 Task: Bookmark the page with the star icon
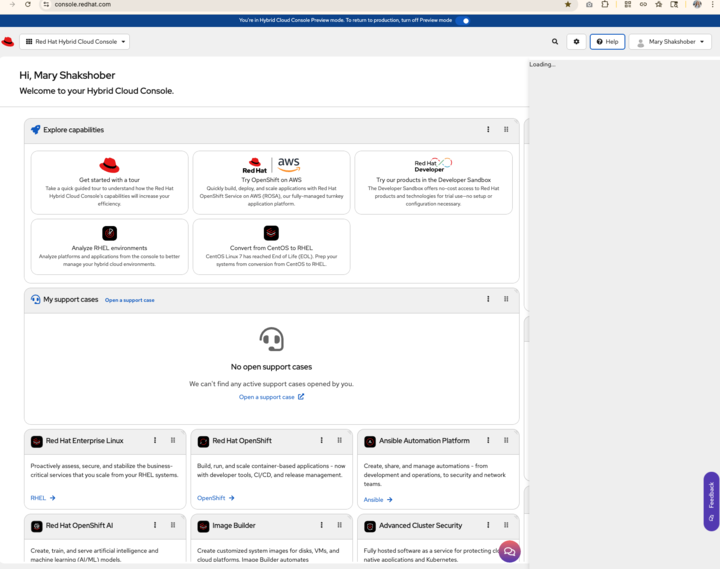568,5
